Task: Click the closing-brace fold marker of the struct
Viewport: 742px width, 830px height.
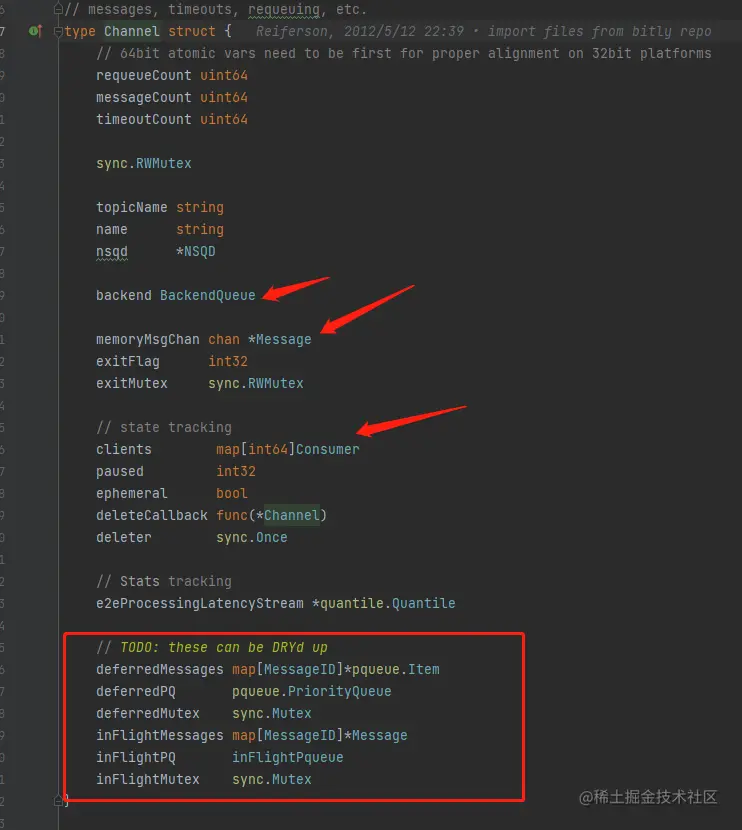Action: (x=58, y=801)
